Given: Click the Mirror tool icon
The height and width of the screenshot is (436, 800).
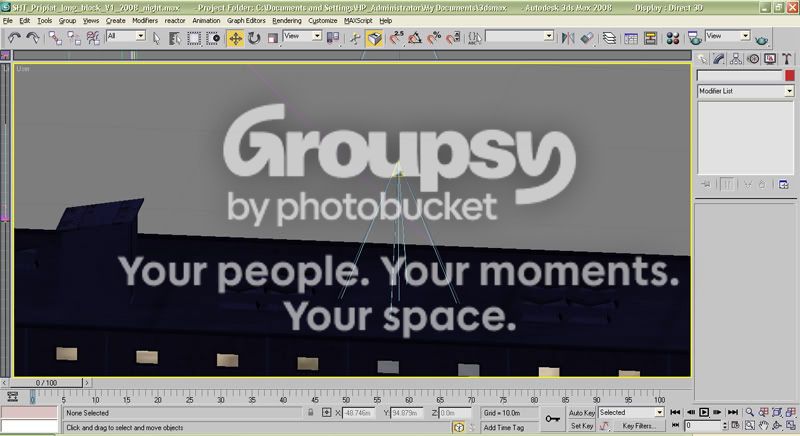Looking at the screenshot, I should click(568, 38).
